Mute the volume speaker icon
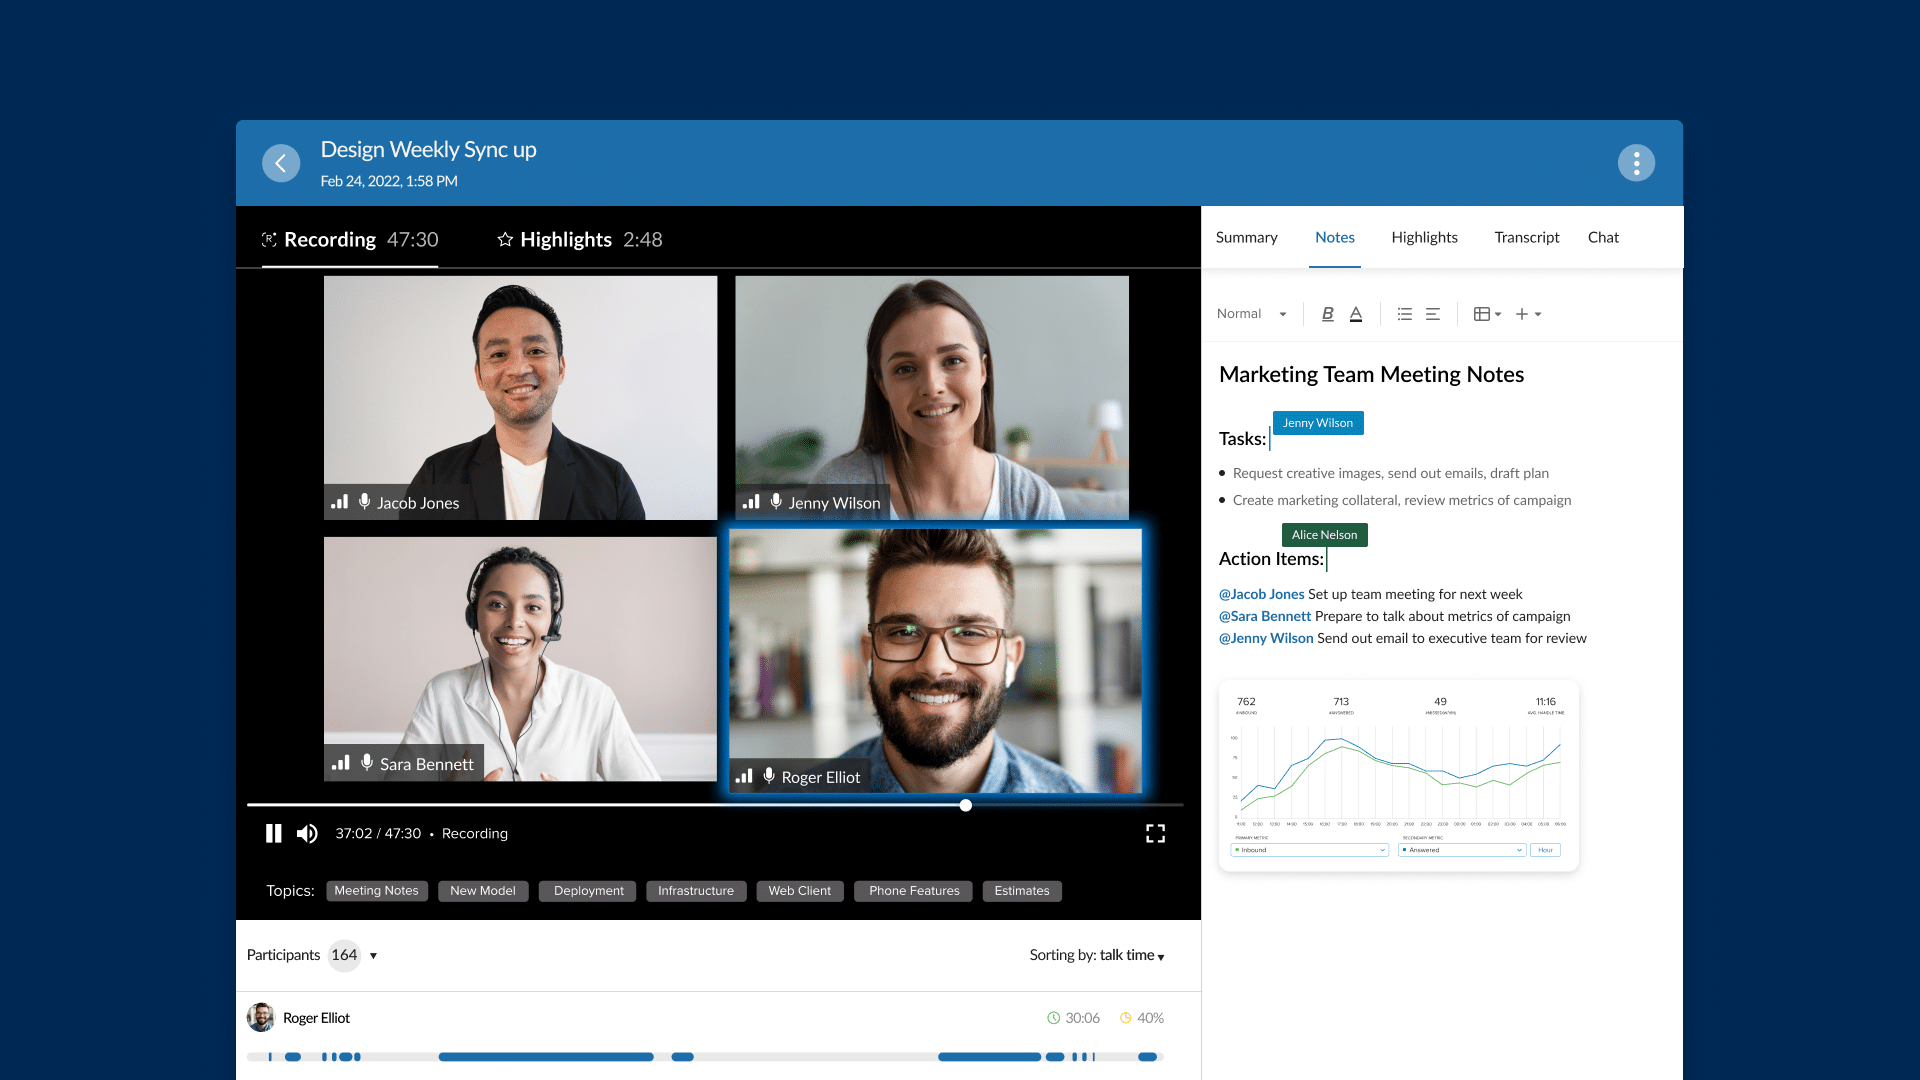This screenshot has width=1920, height=1080. click(307, 833)
